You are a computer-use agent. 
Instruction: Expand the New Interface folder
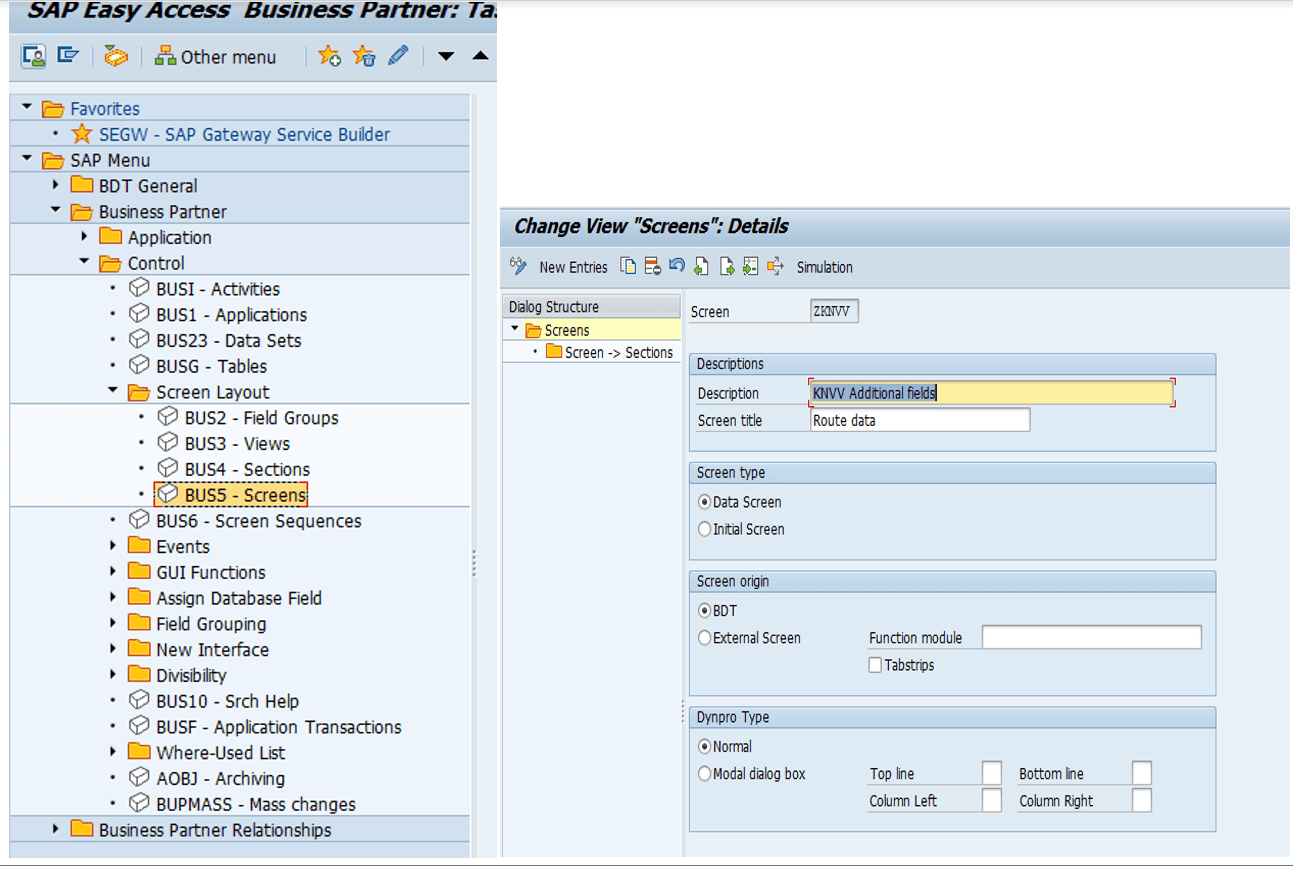(x=113, y=649)
